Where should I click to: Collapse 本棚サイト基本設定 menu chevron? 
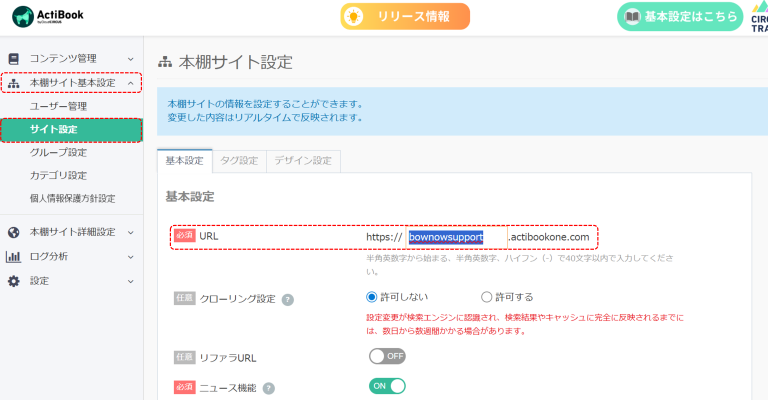tap(131, 83)
